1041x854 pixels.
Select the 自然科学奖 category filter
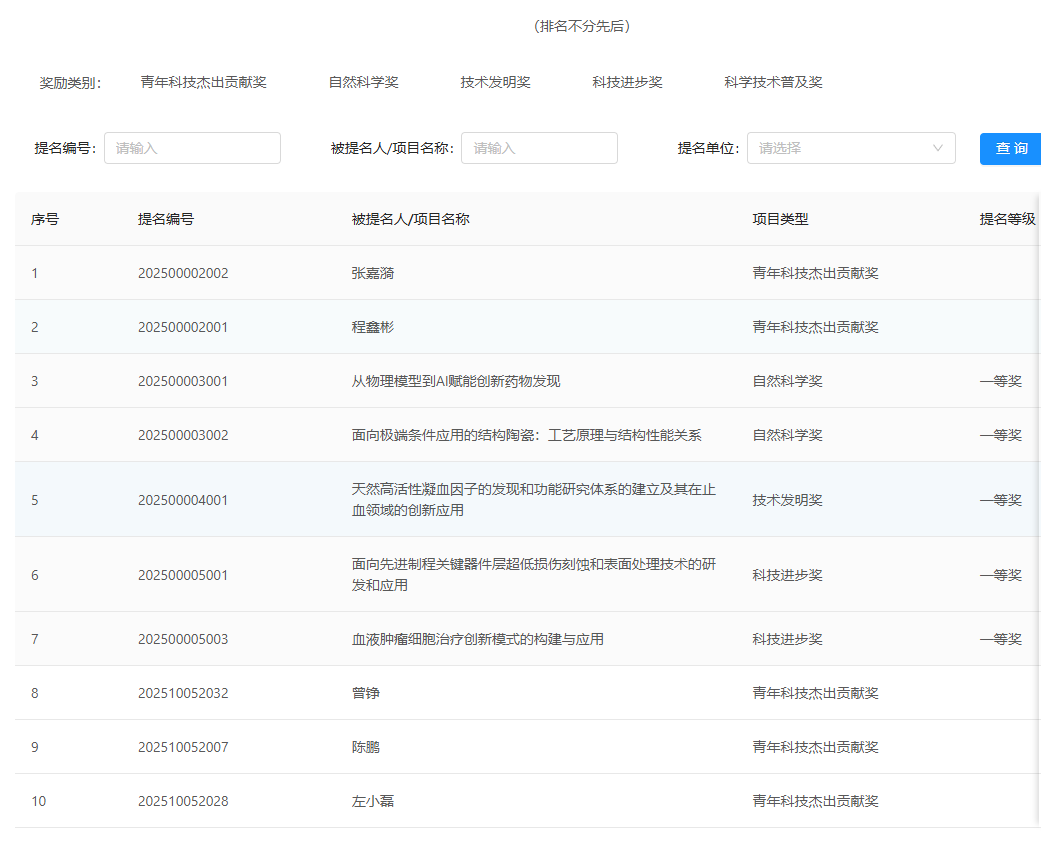362,83
